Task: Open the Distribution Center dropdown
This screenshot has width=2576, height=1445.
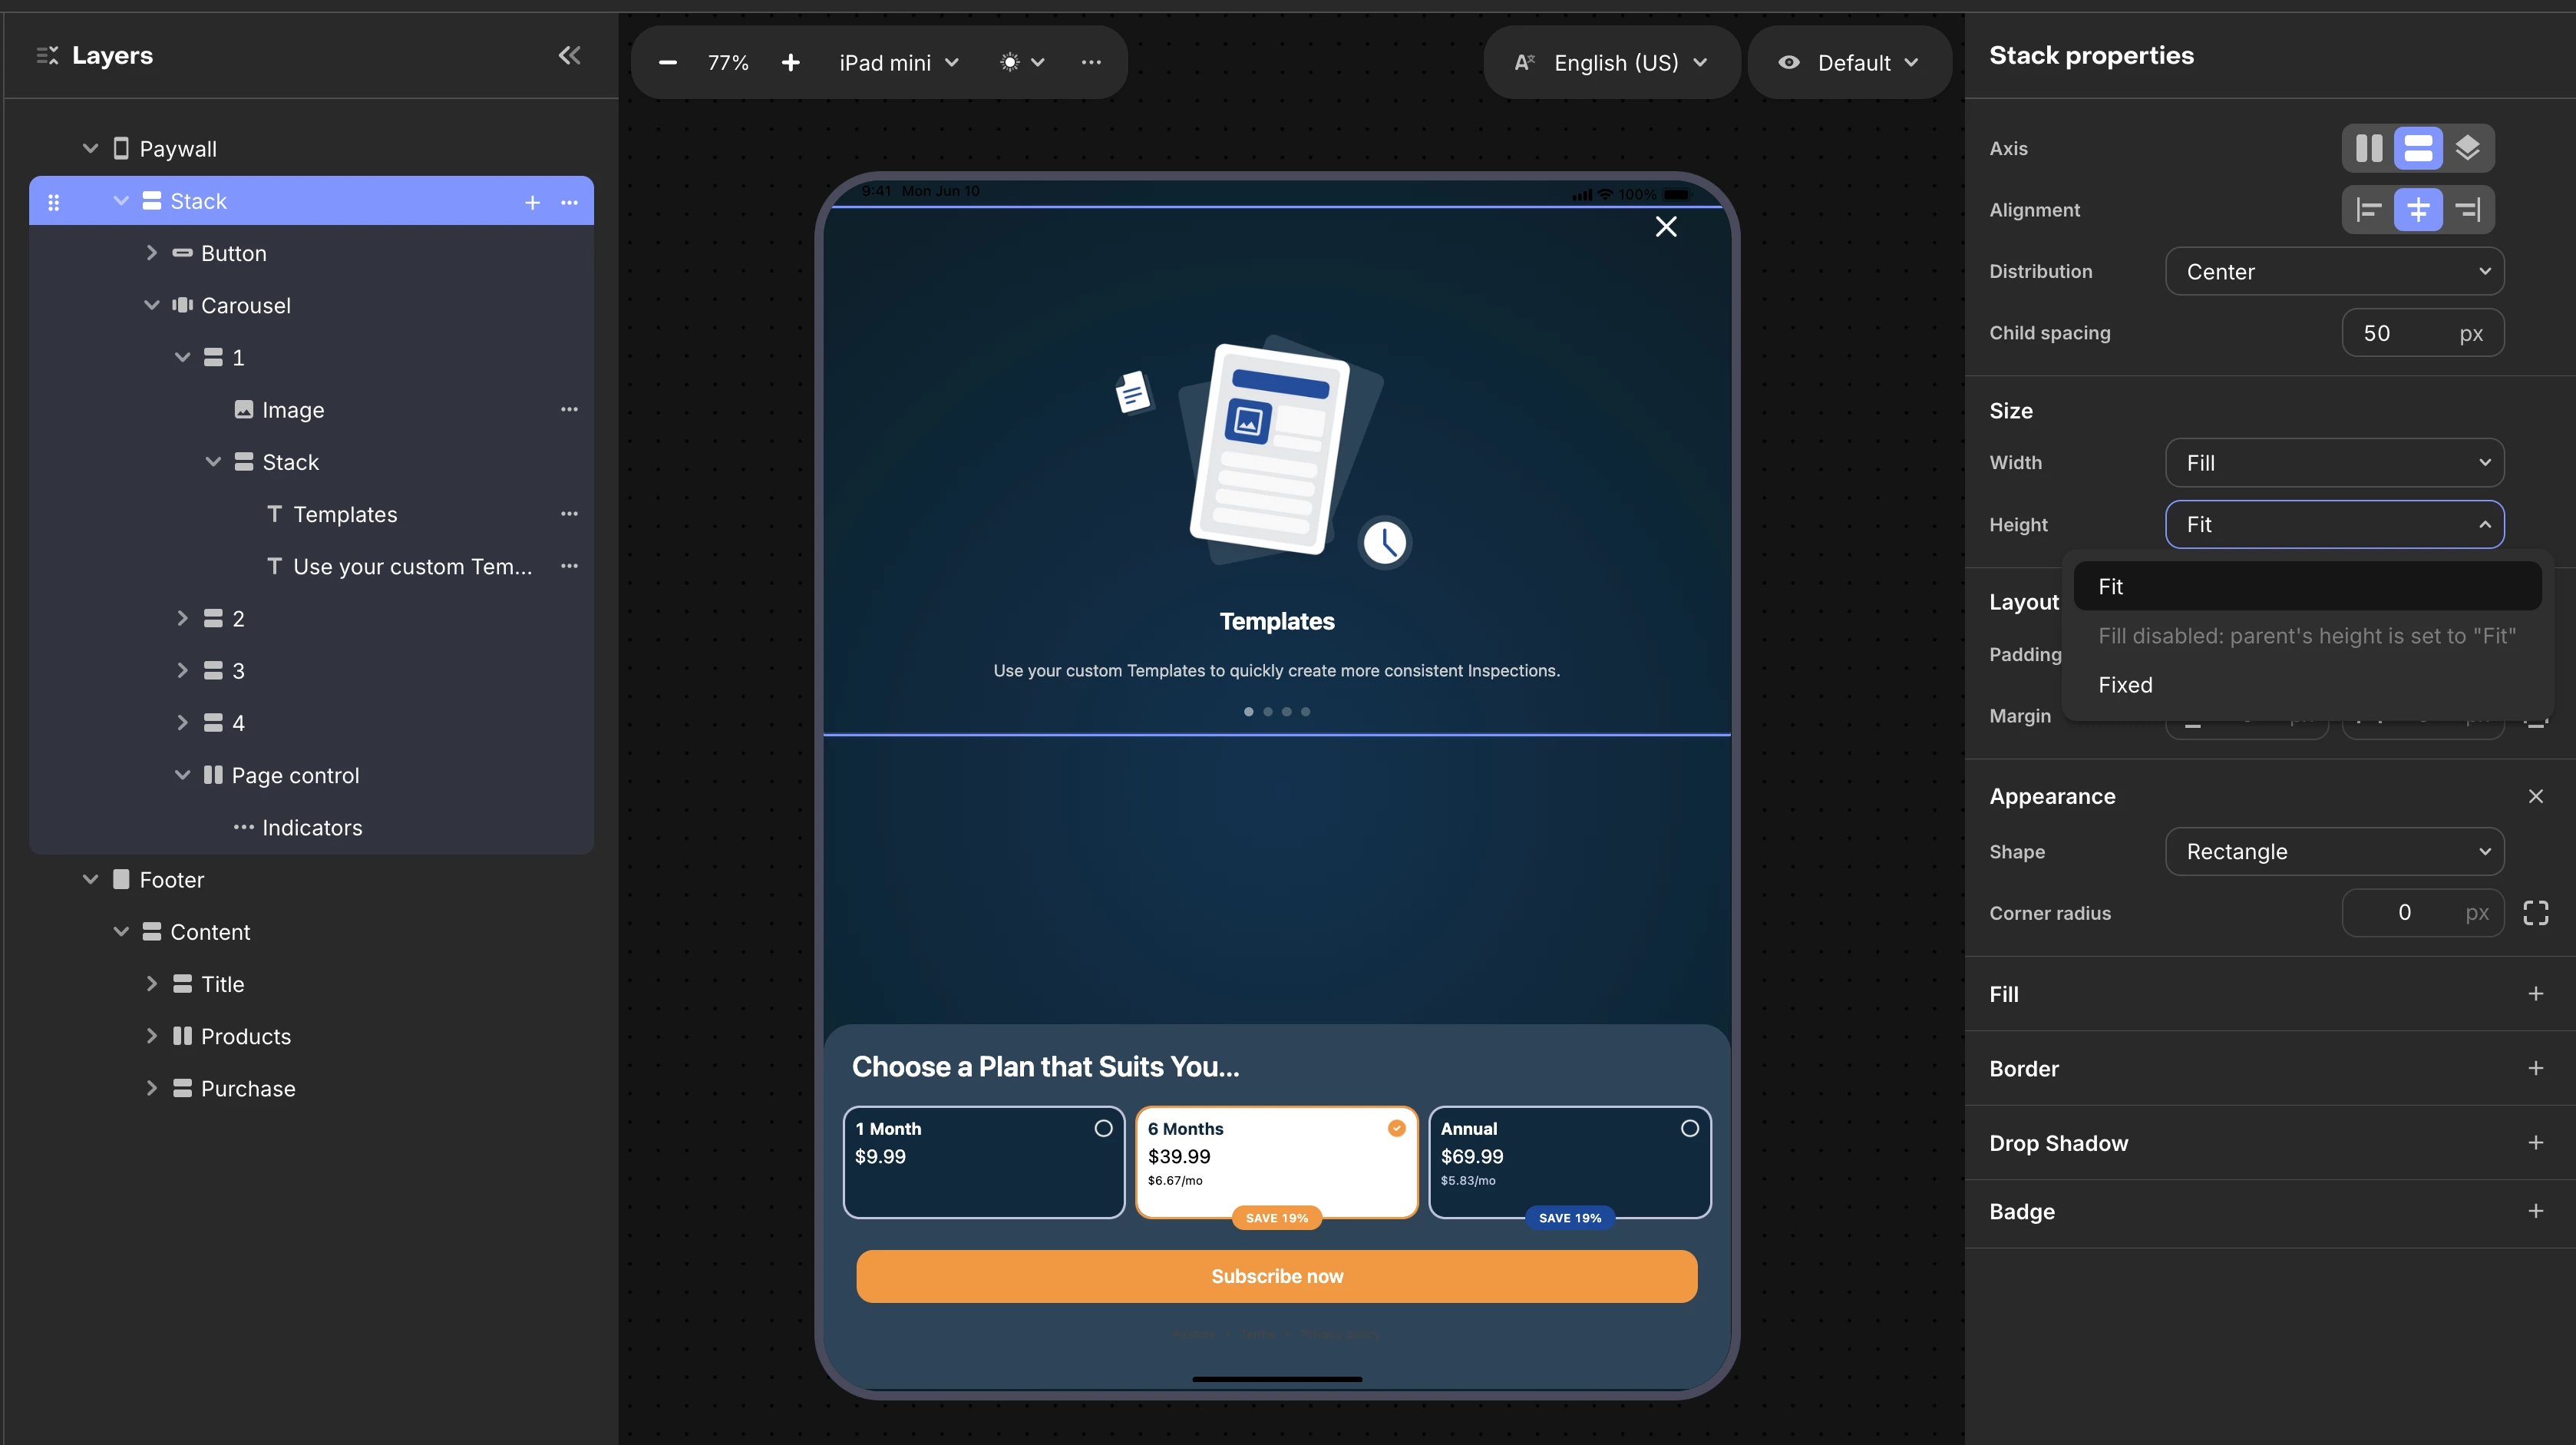Action: pos(2334,272)
